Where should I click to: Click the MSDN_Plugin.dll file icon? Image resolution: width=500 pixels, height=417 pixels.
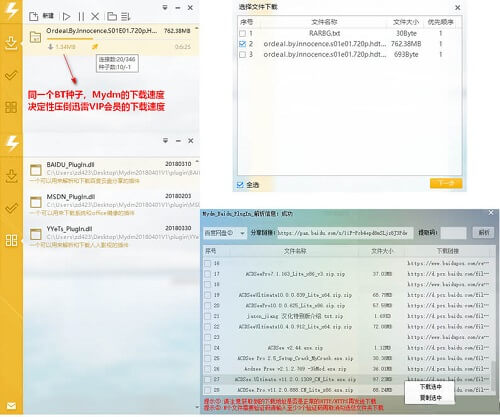pyautogui.click(x=36, y=202)
